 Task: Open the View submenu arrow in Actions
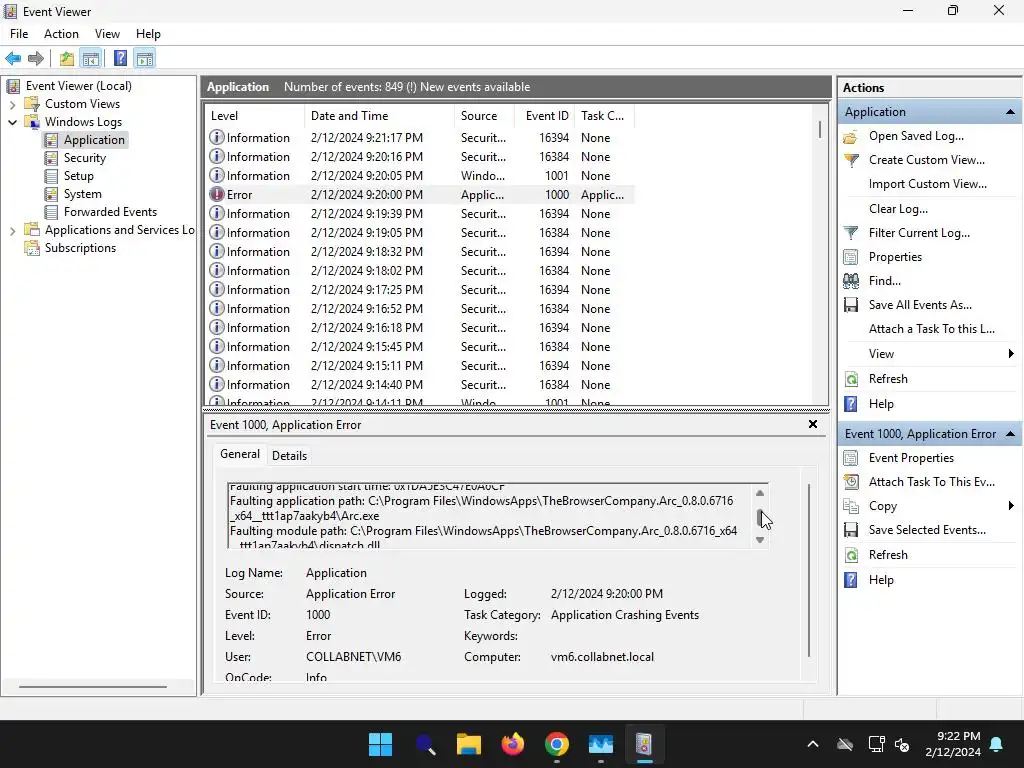point(1011,354)
